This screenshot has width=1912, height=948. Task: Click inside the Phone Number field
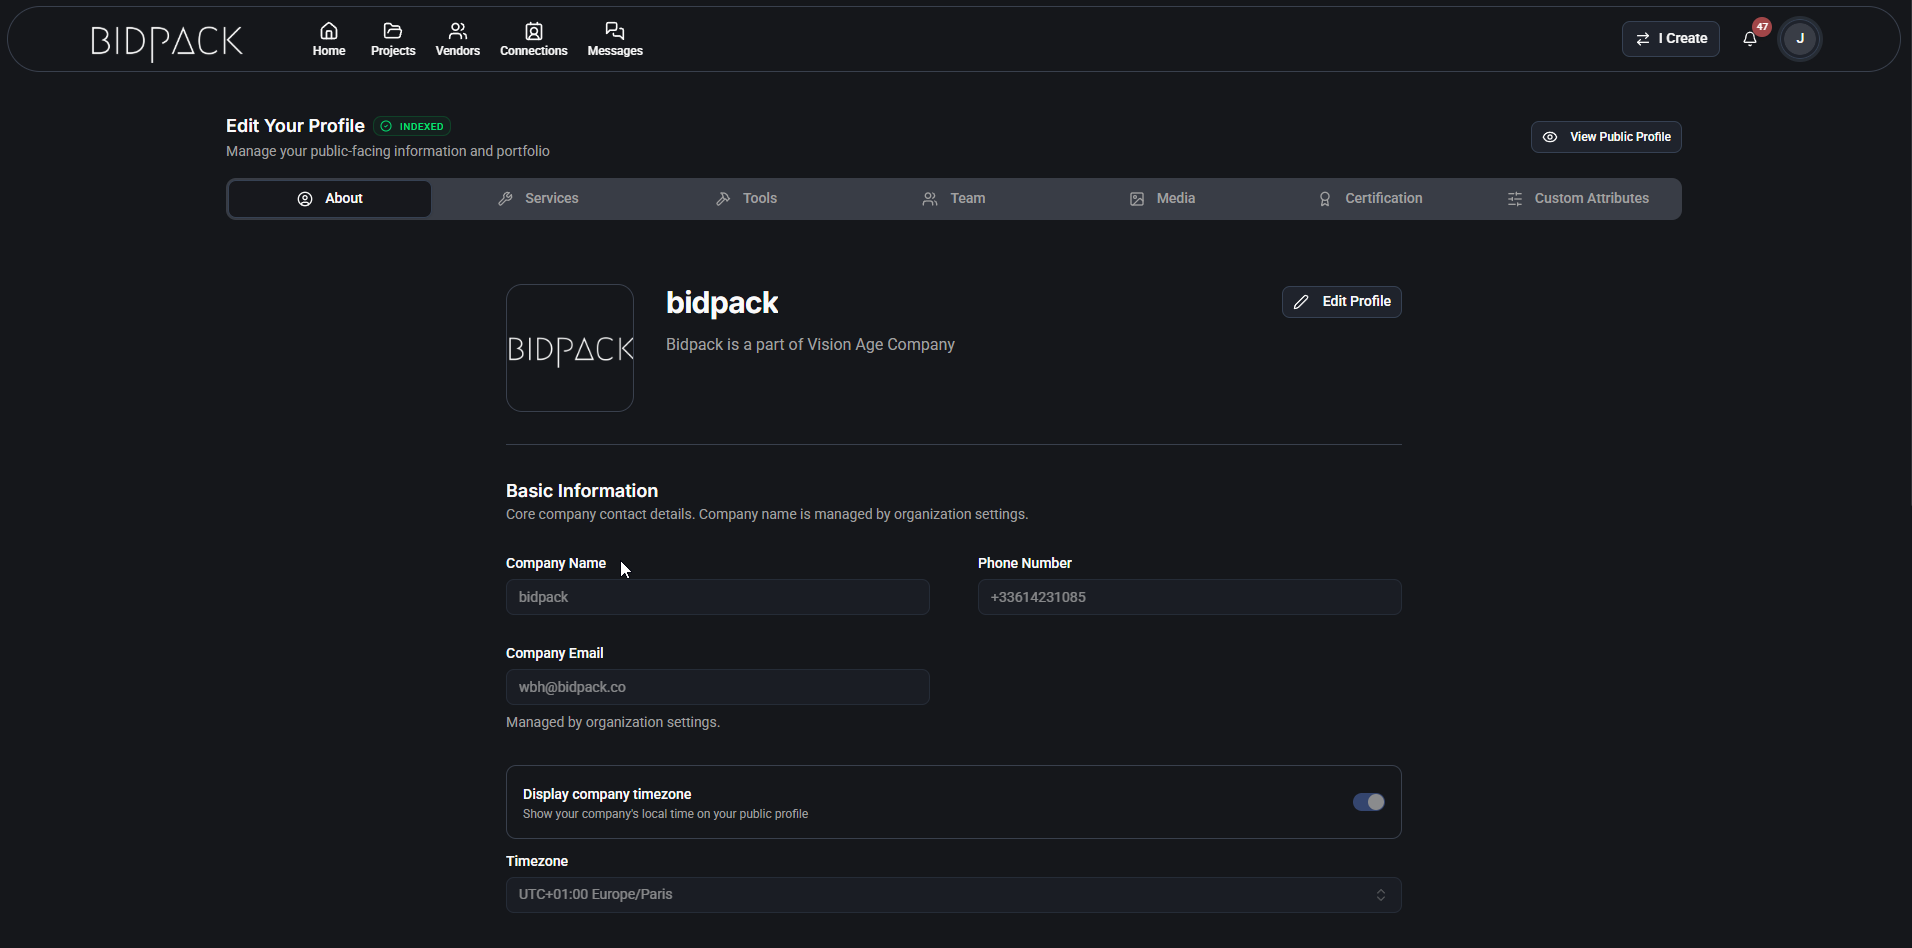point(1189,597)
